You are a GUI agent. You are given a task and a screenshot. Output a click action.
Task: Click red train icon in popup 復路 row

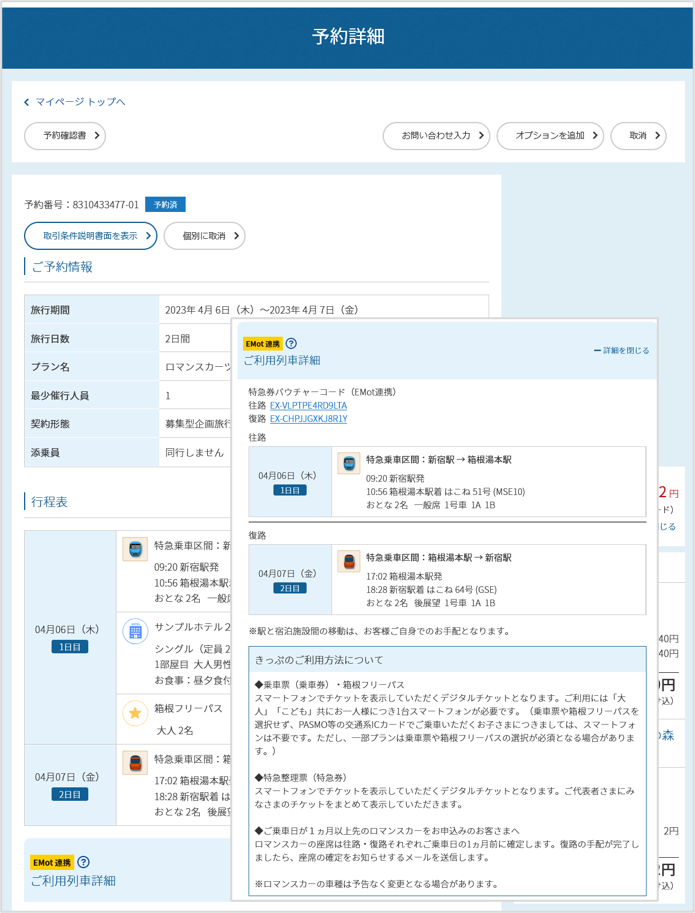[x=349, y=561]
